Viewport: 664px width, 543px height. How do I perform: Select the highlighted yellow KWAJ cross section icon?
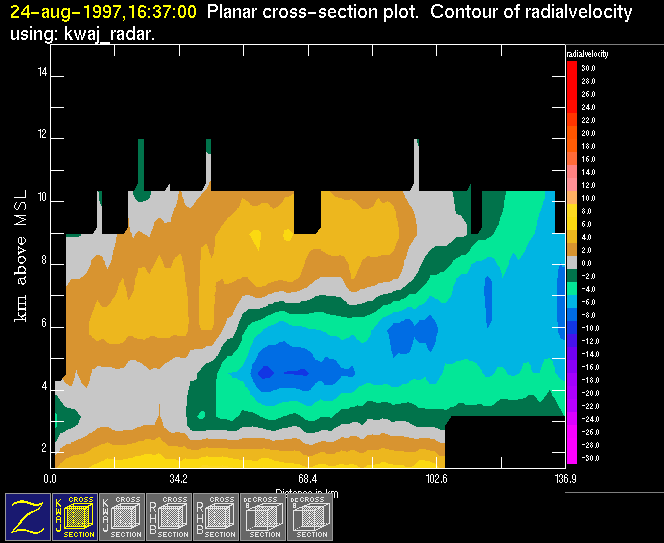(x=72, y=516)
